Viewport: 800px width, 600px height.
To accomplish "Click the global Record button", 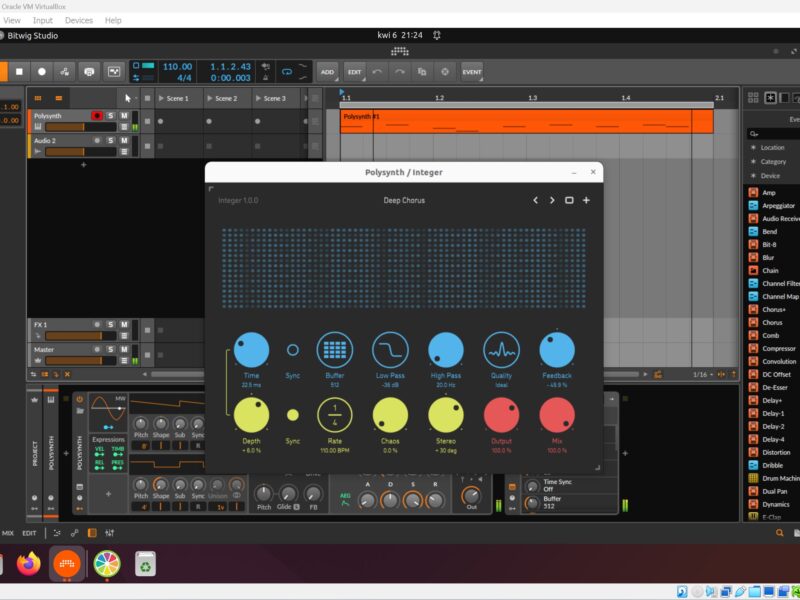I will pos(41,72).
